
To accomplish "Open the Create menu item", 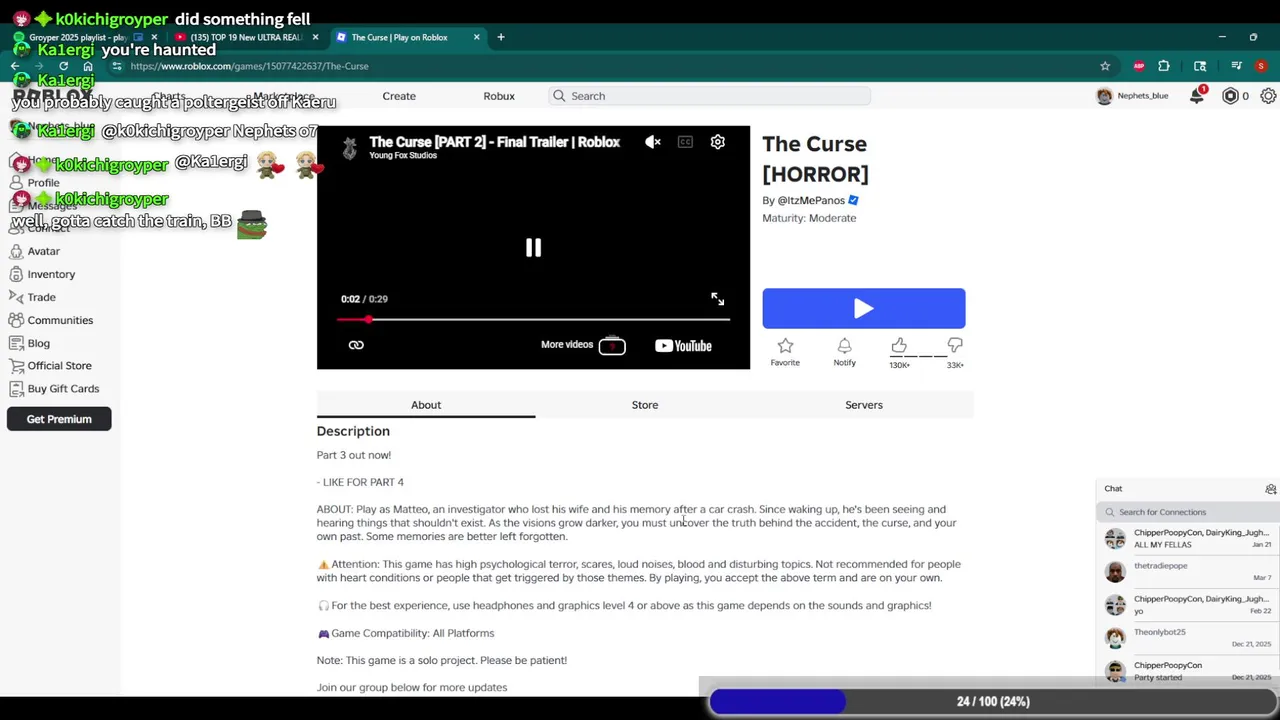I will click(399, 96).
